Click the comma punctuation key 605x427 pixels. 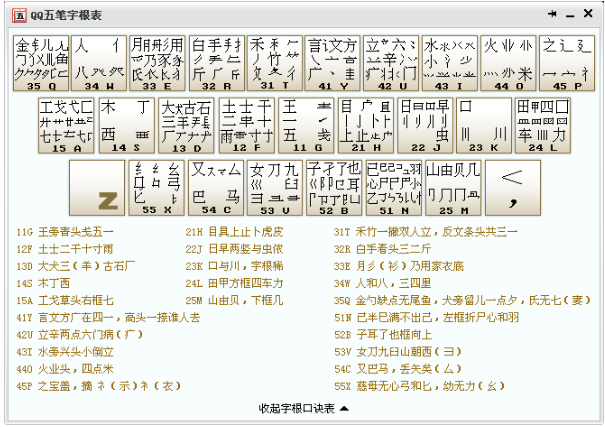(513, 188)
